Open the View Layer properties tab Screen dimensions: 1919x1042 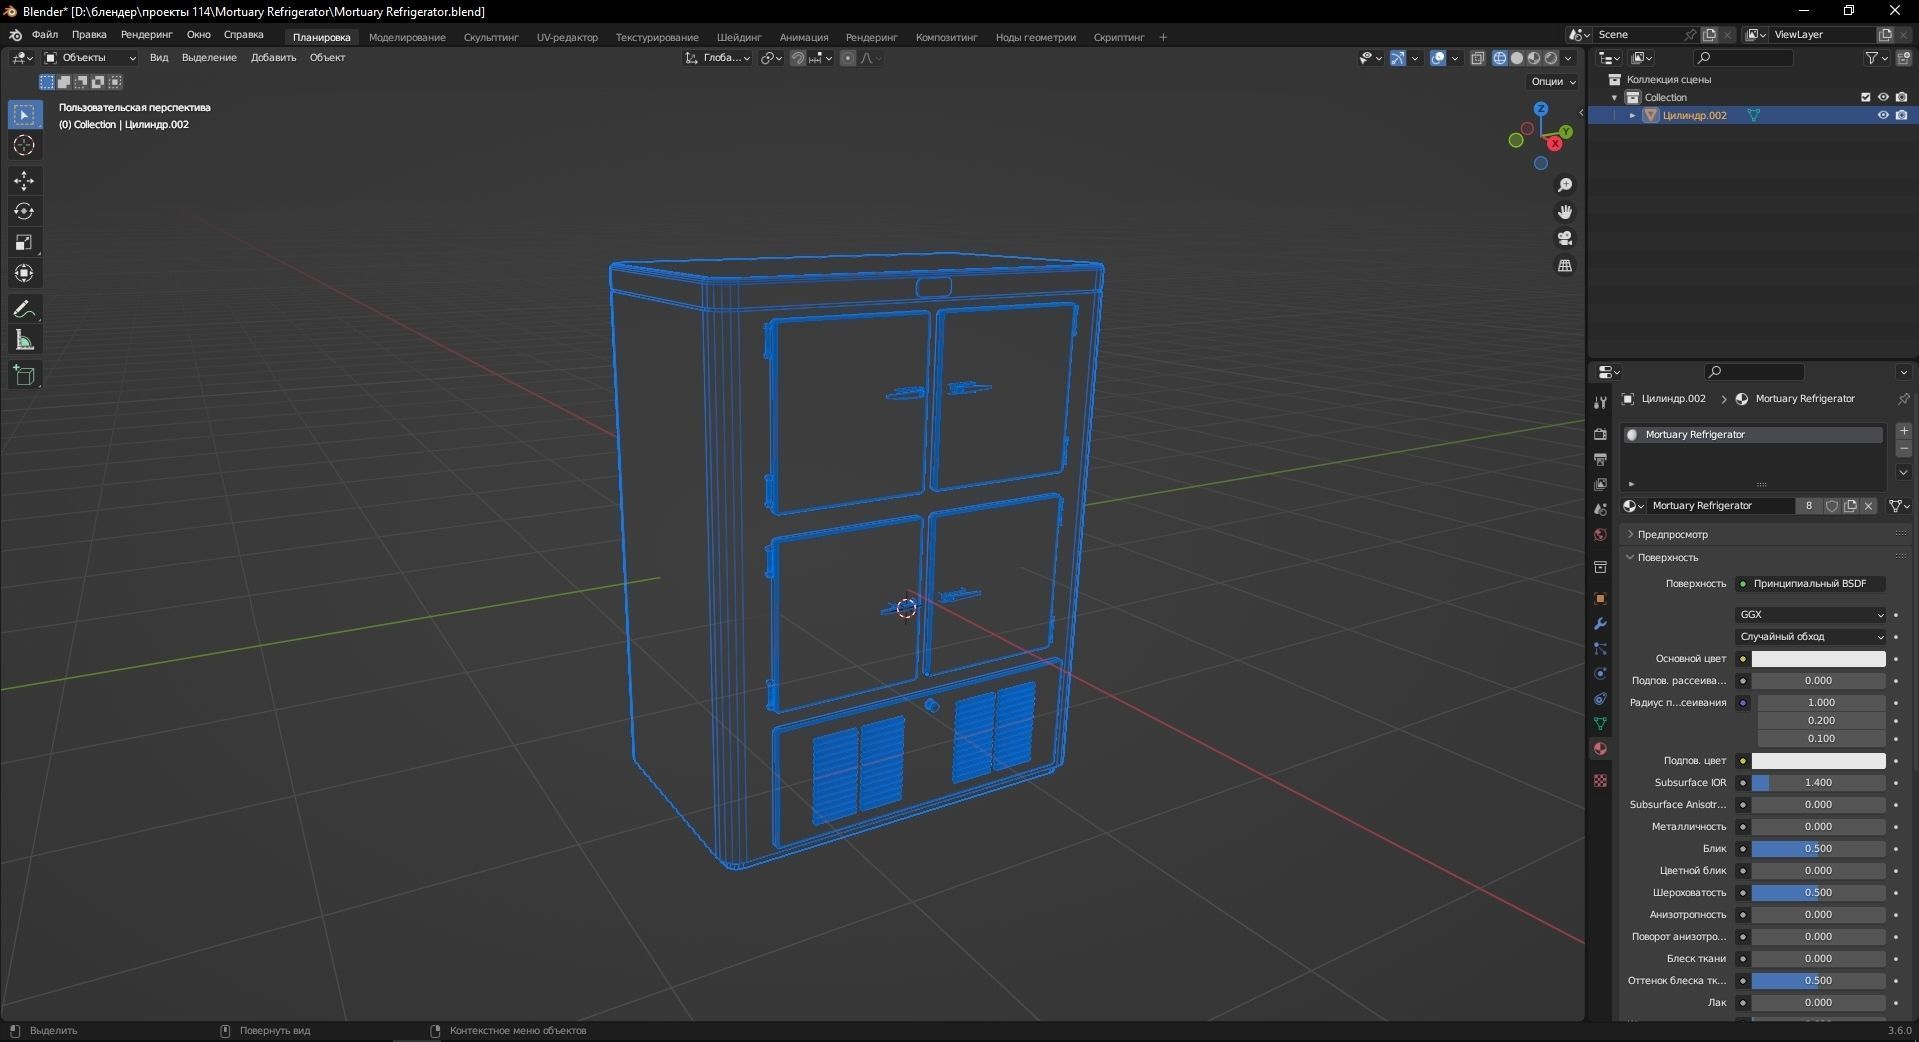(x=1600, y=484)
